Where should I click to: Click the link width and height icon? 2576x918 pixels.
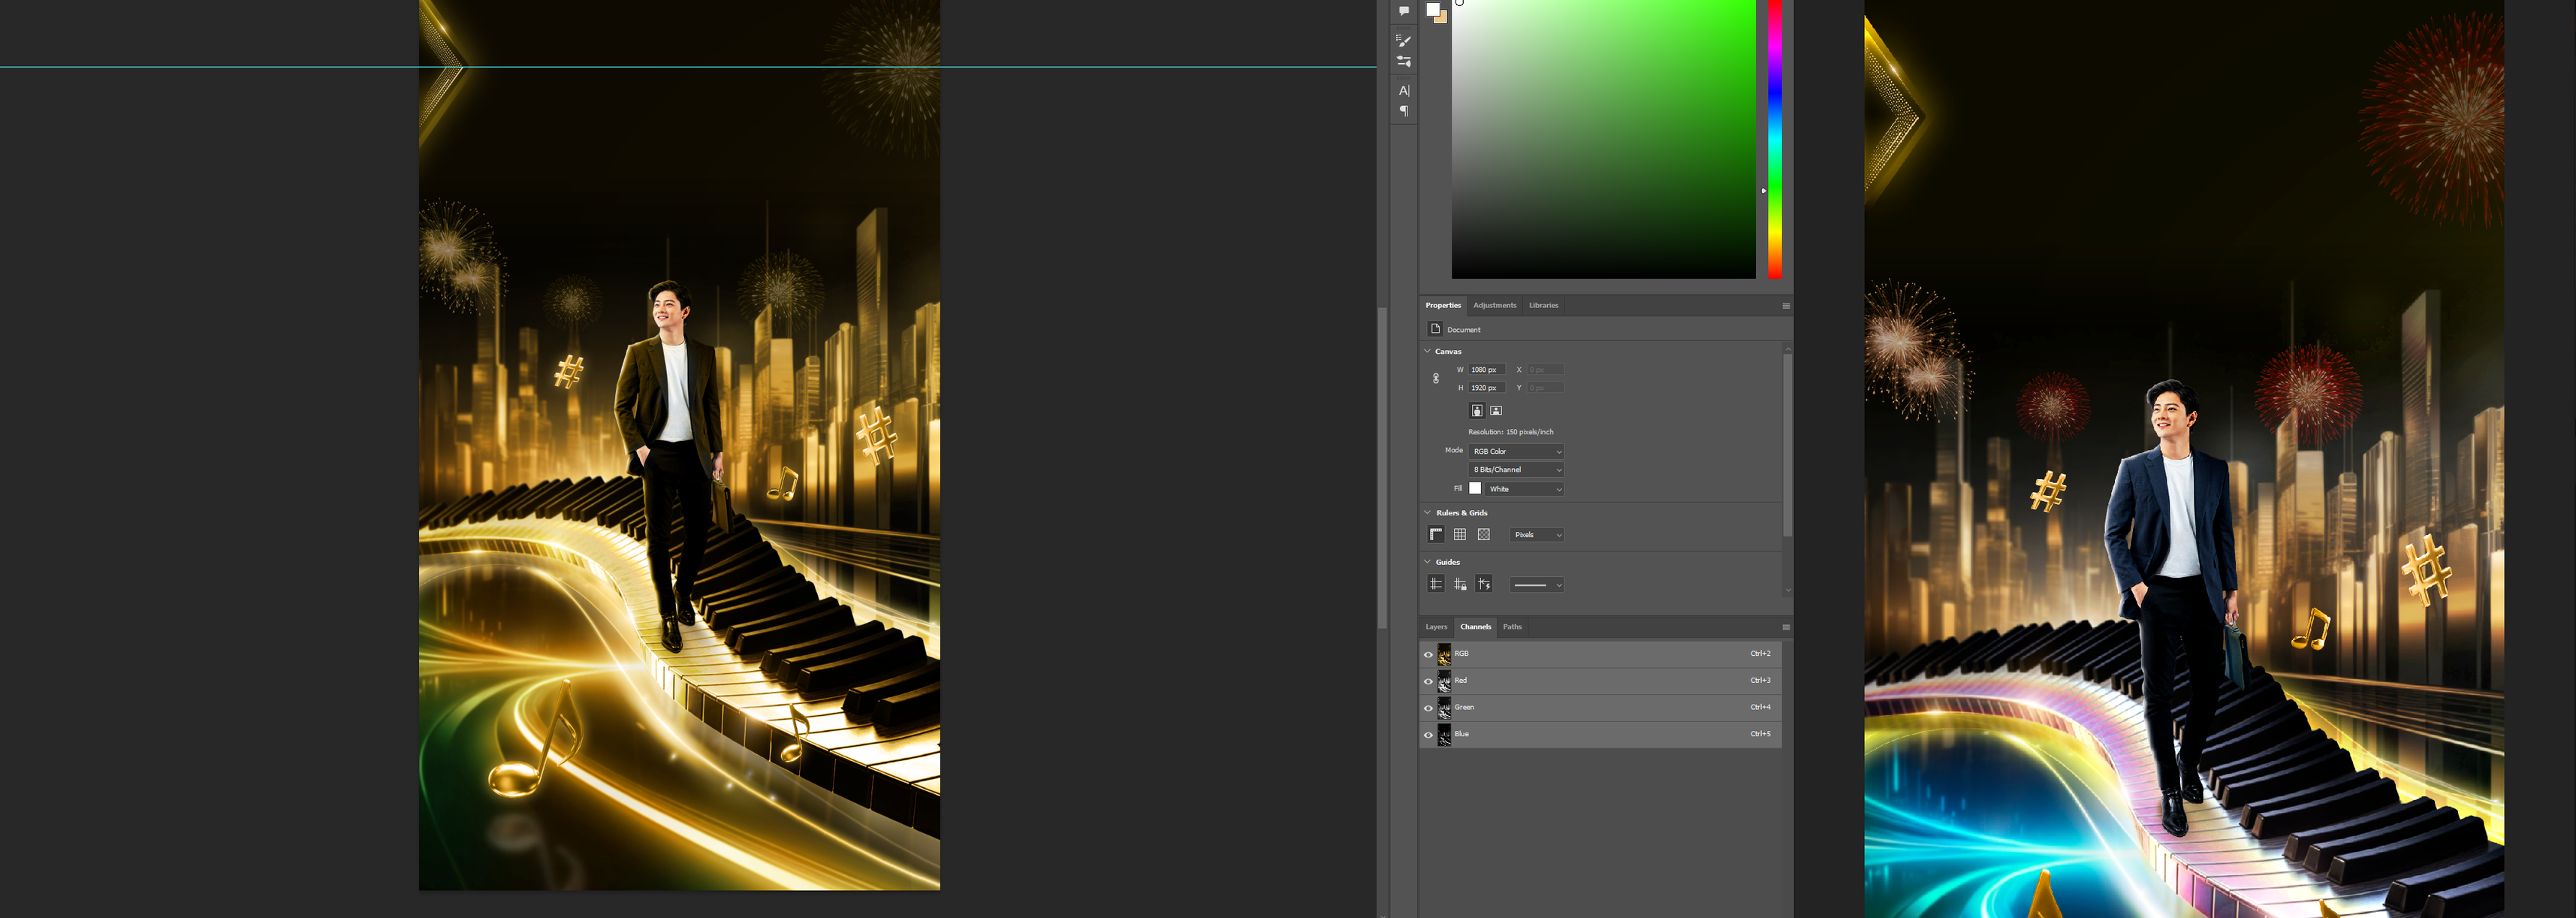[1436, 379]
